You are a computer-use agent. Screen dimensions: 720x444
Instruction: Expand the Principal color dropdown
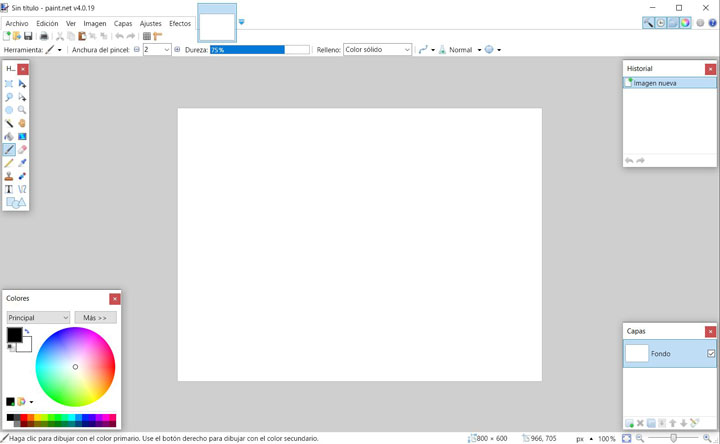coord(38,318)
